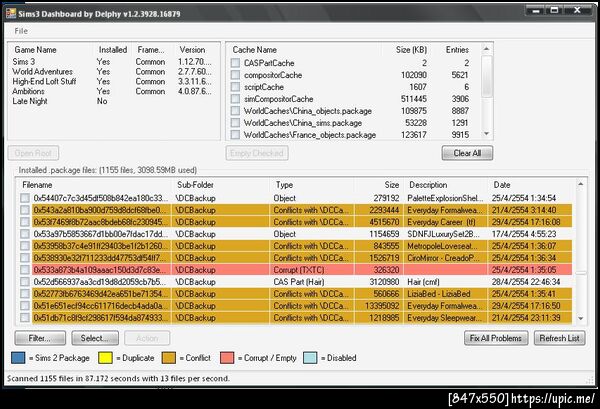Select file 0x53a97b5853667d1bb00e7fdac17dd row
600x409 pixels.
tap(296, 234)
